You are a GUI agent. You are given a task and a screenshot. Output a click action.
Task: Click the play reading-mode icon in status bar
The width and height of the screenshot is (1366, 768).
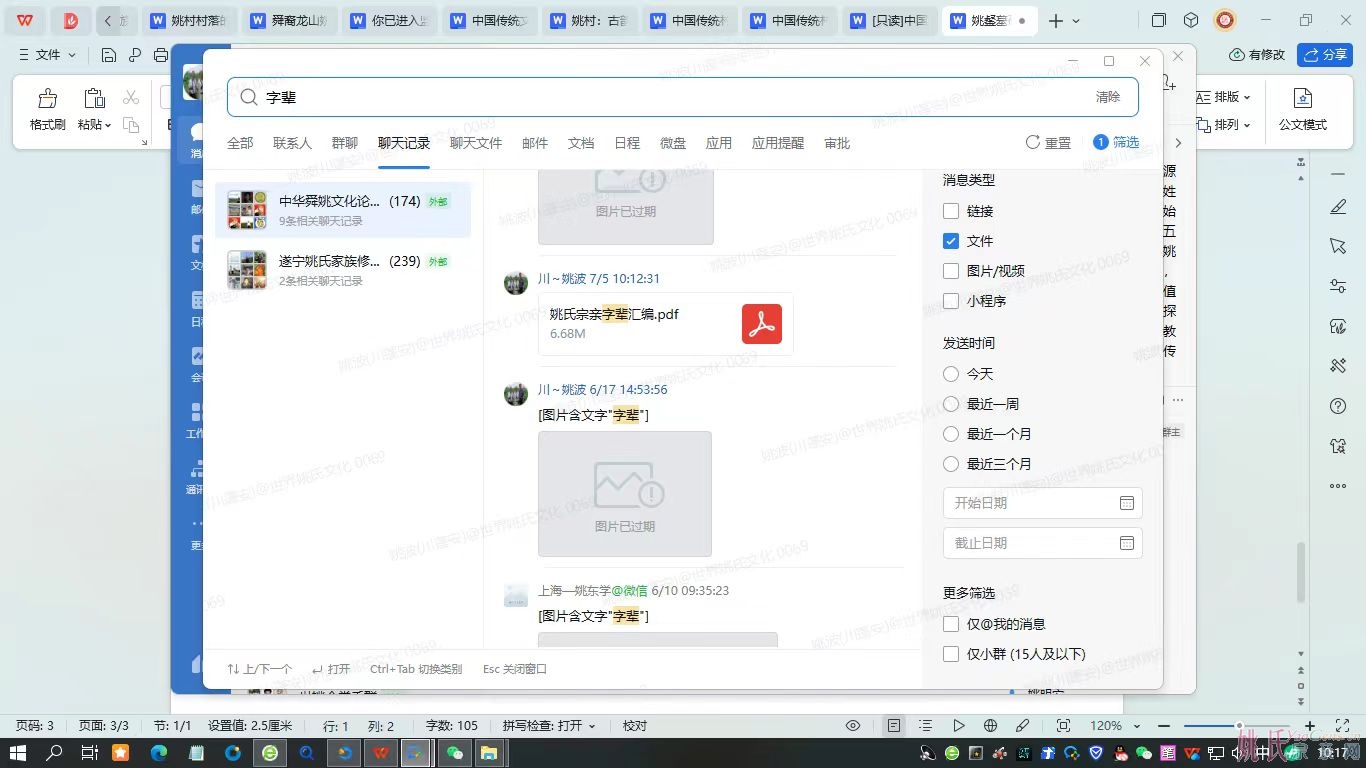coord(959,725)
